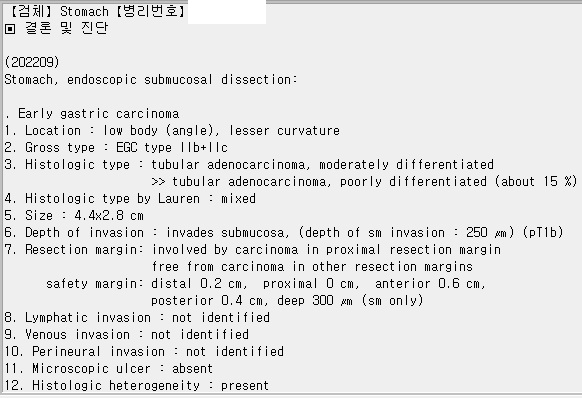Click the line Stomach, endoscopic submucosal dissection
This screenshot has height=398, width=582.
tap(151, 79)
